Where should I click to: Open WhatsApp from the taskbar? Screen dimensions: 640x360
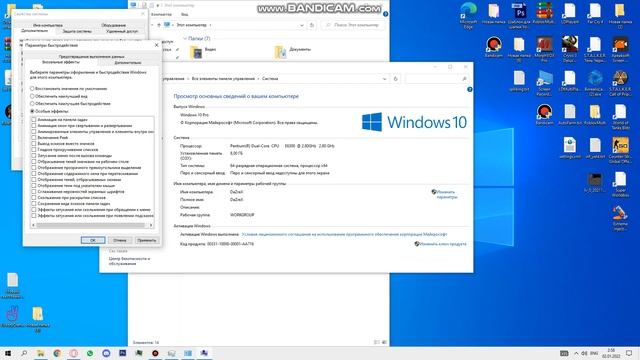(x=89, y=353)
